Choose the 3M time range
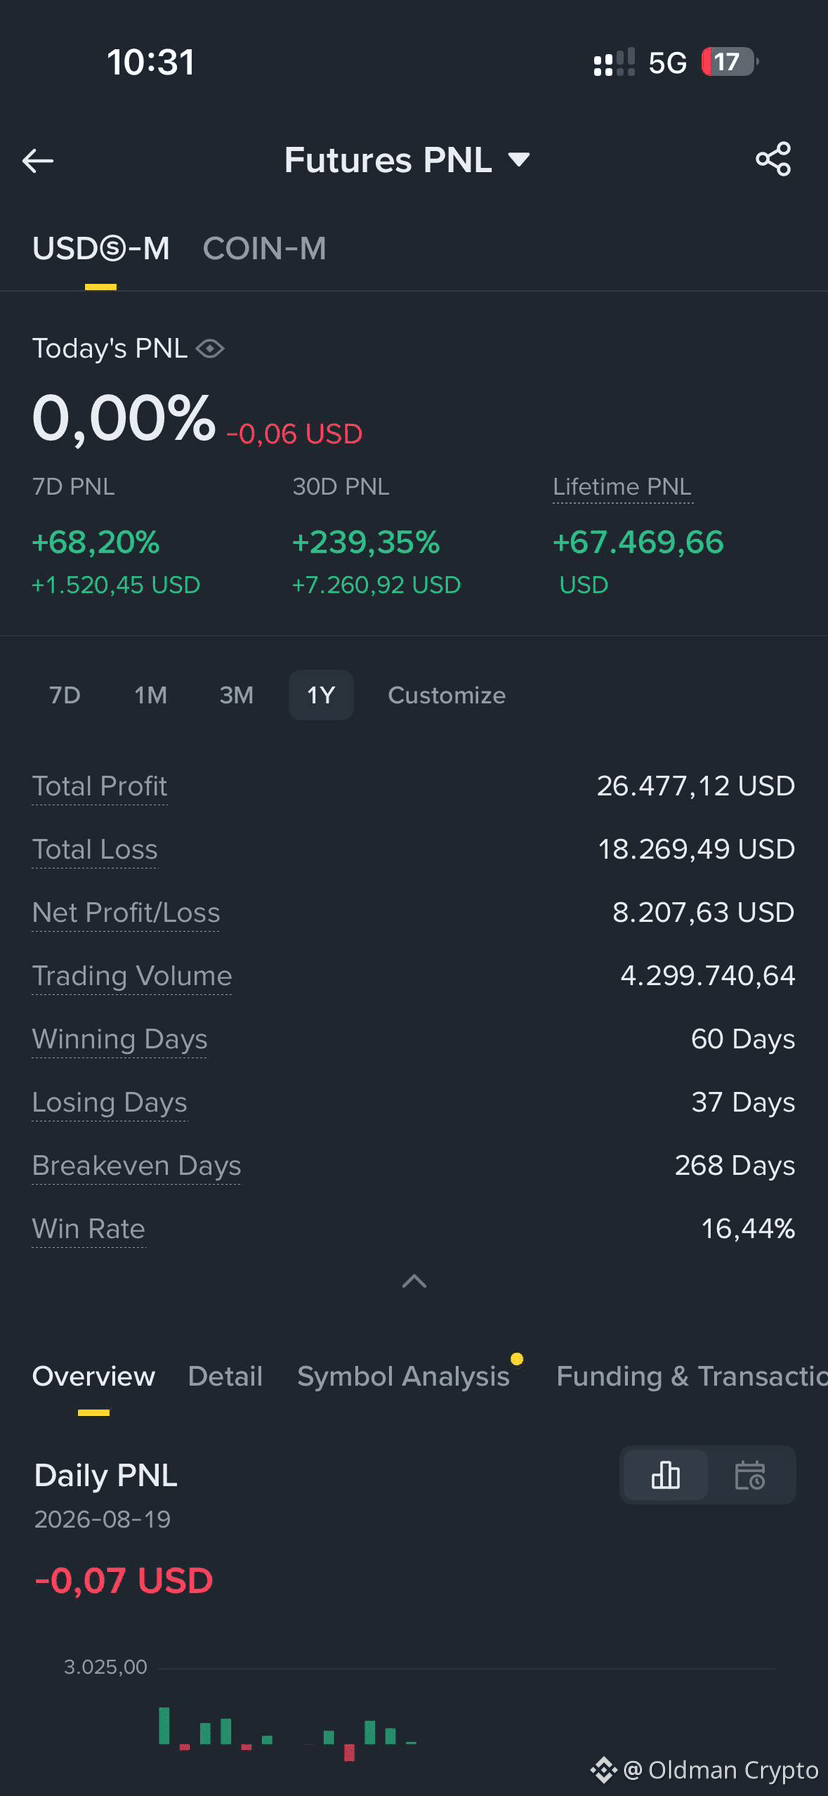Viewport: 828px width, 1796px height. pos(236,695)
